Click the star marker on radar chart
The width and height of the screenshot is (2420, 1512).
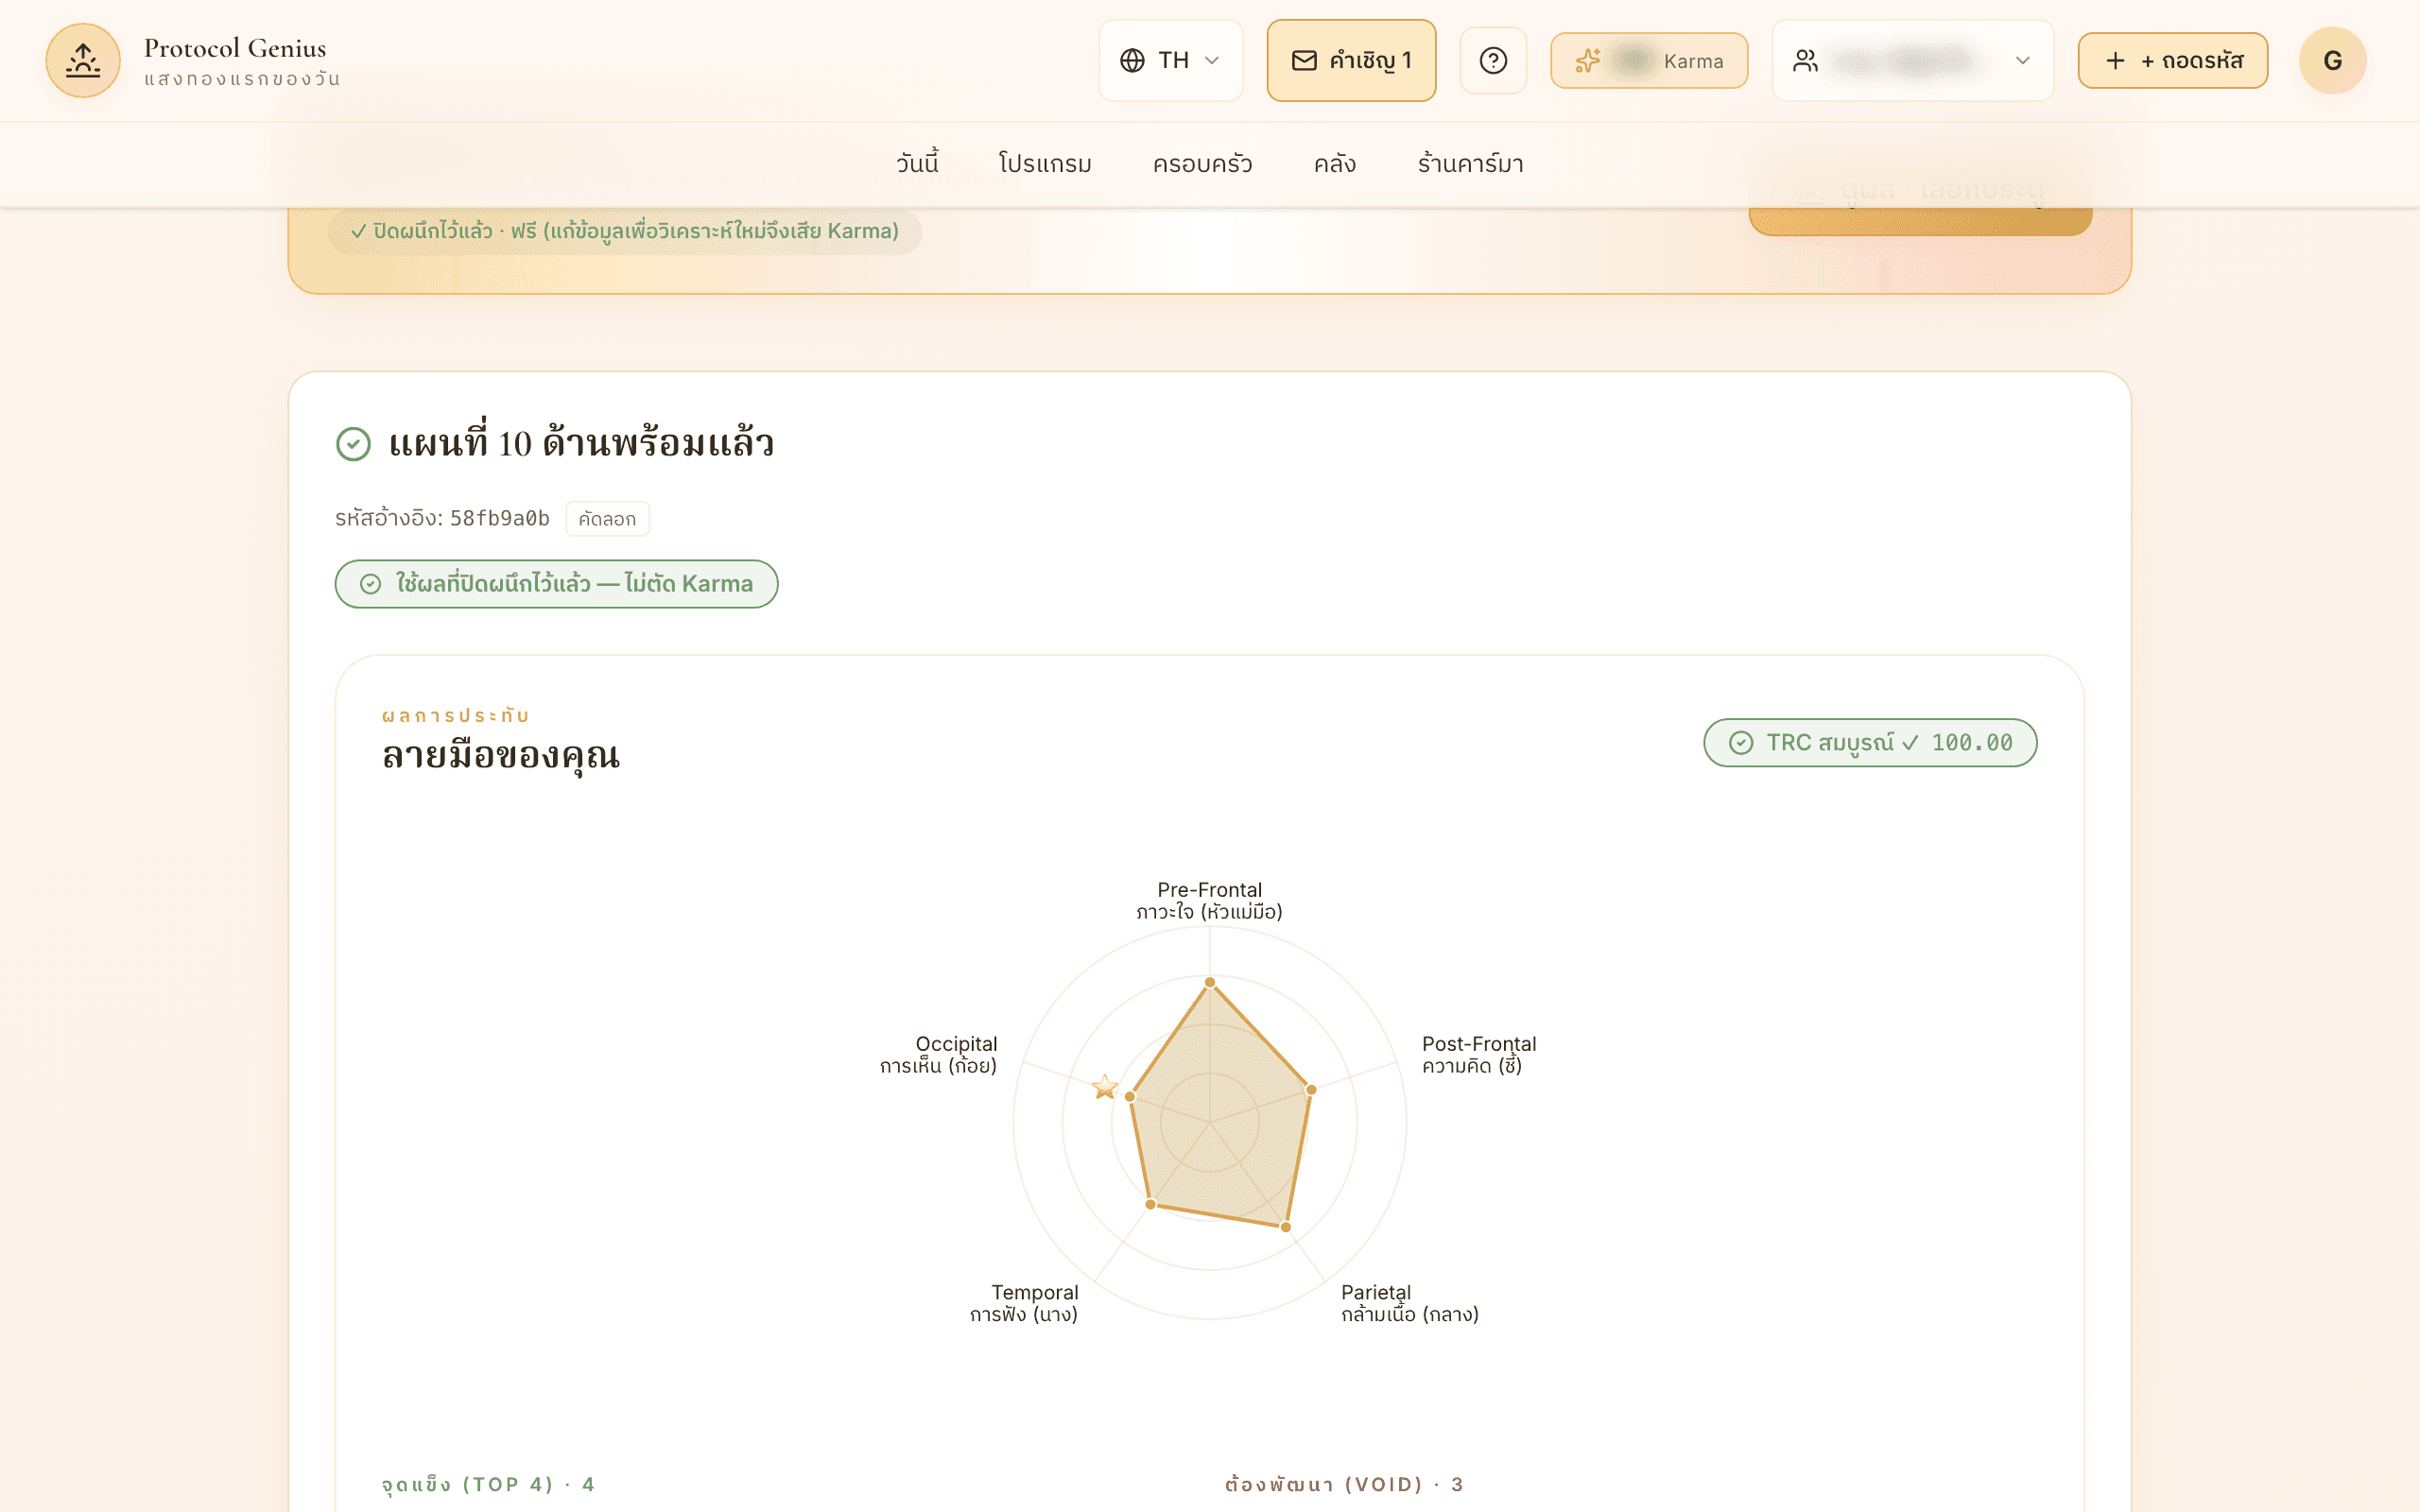(1105, 1086)
